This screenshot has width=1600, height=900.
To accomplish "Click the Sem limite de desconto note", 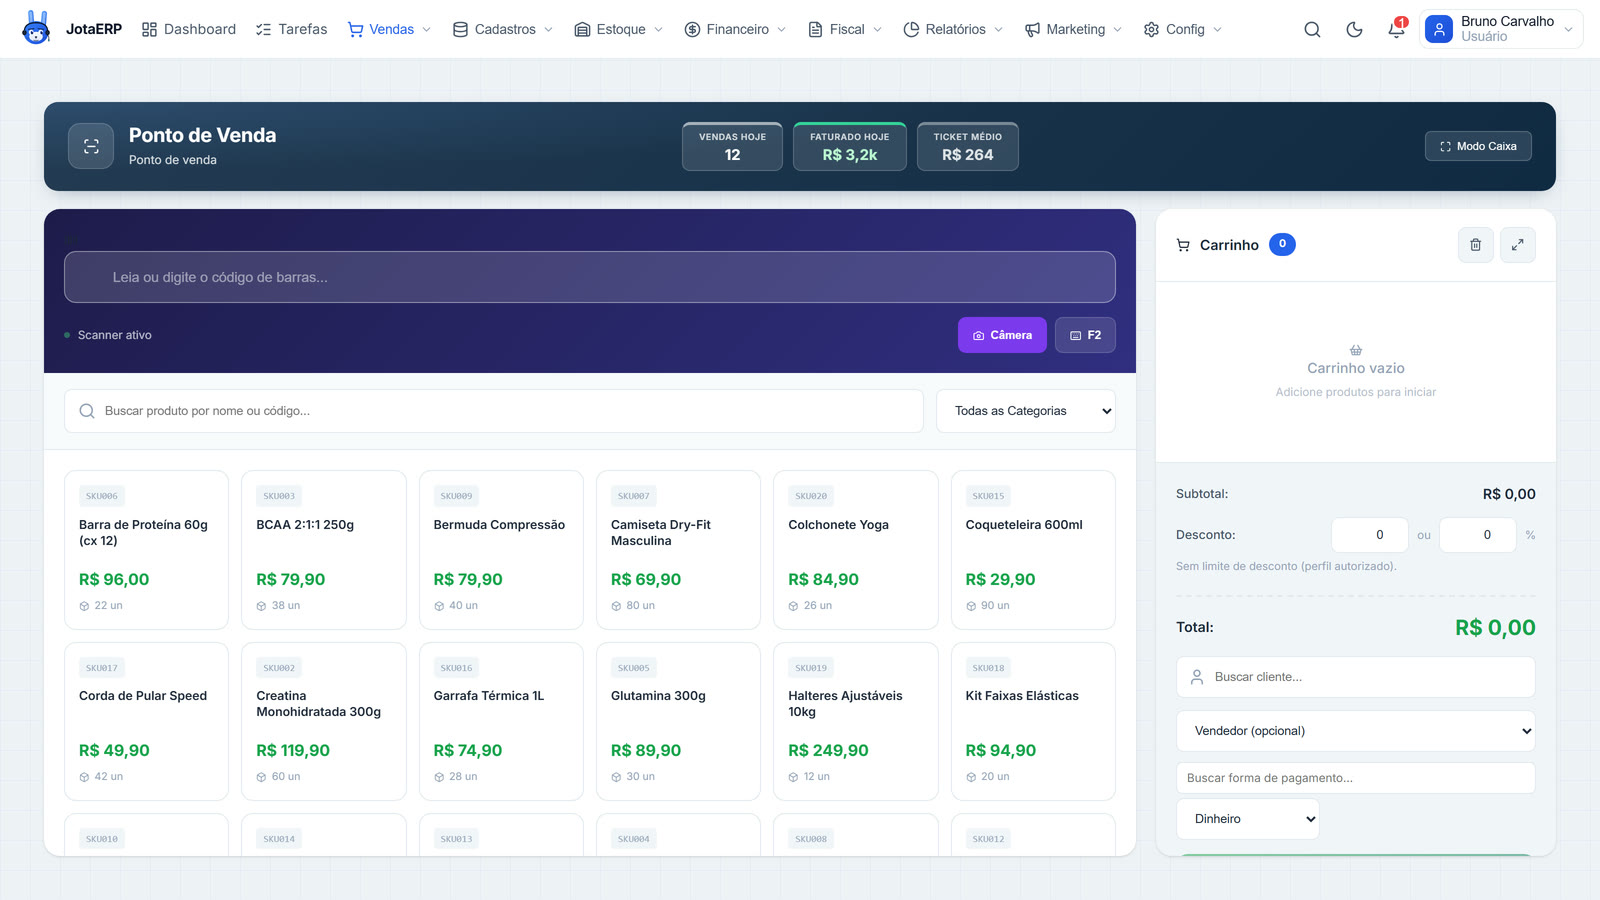I will click(1286, 566).
